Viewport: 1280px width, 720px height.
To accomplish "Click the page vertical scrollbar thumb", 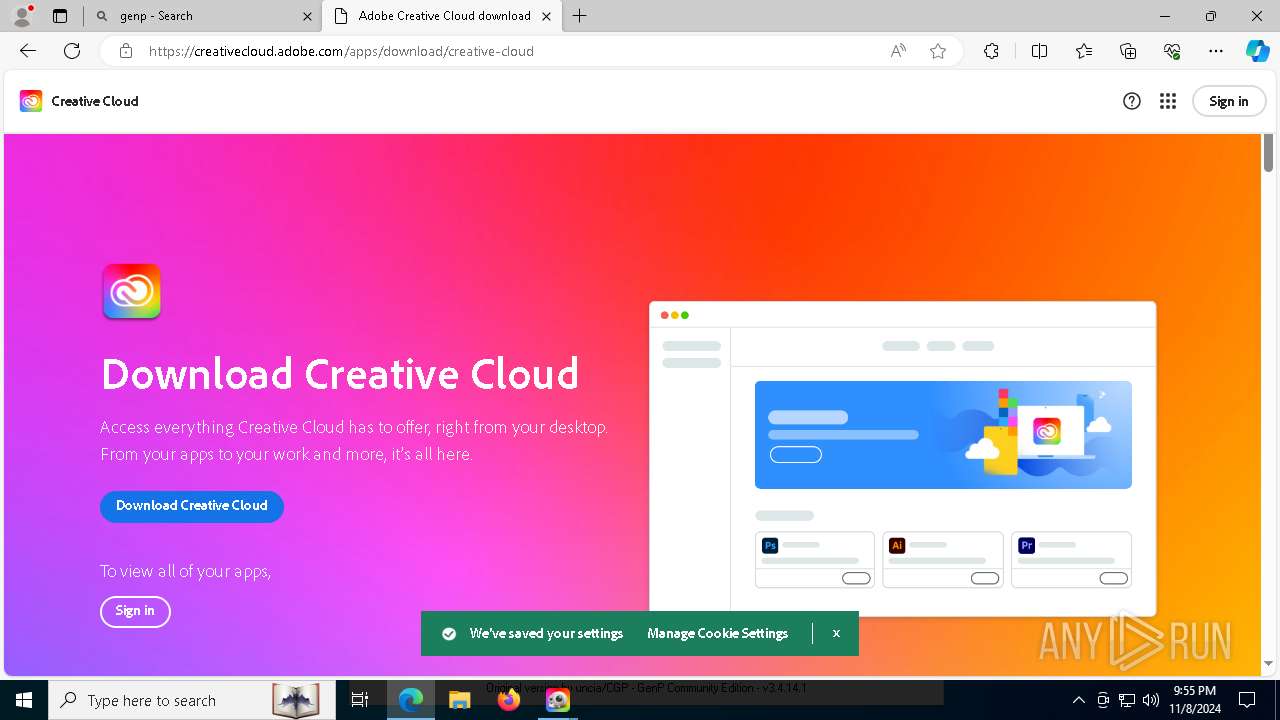I will pyautogui.click(x=1268, y=154).
